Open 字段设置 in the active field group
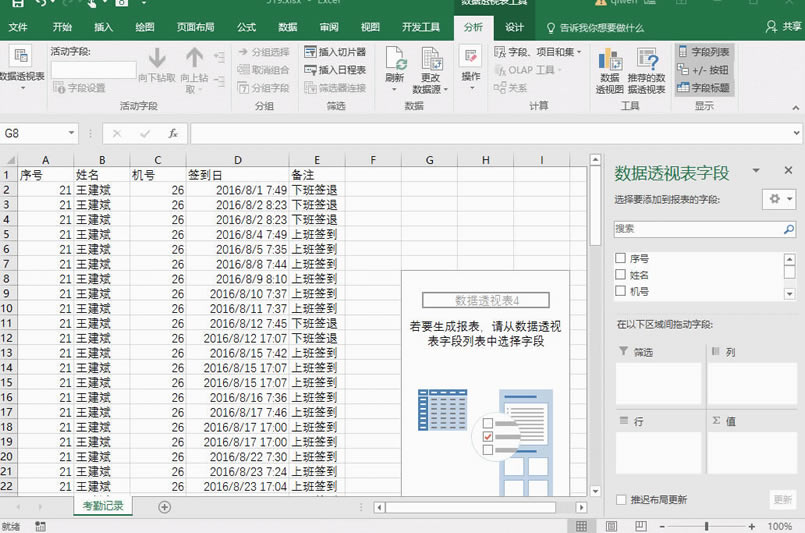This screenshot has height=533, width=805. (x=79, y=88)
